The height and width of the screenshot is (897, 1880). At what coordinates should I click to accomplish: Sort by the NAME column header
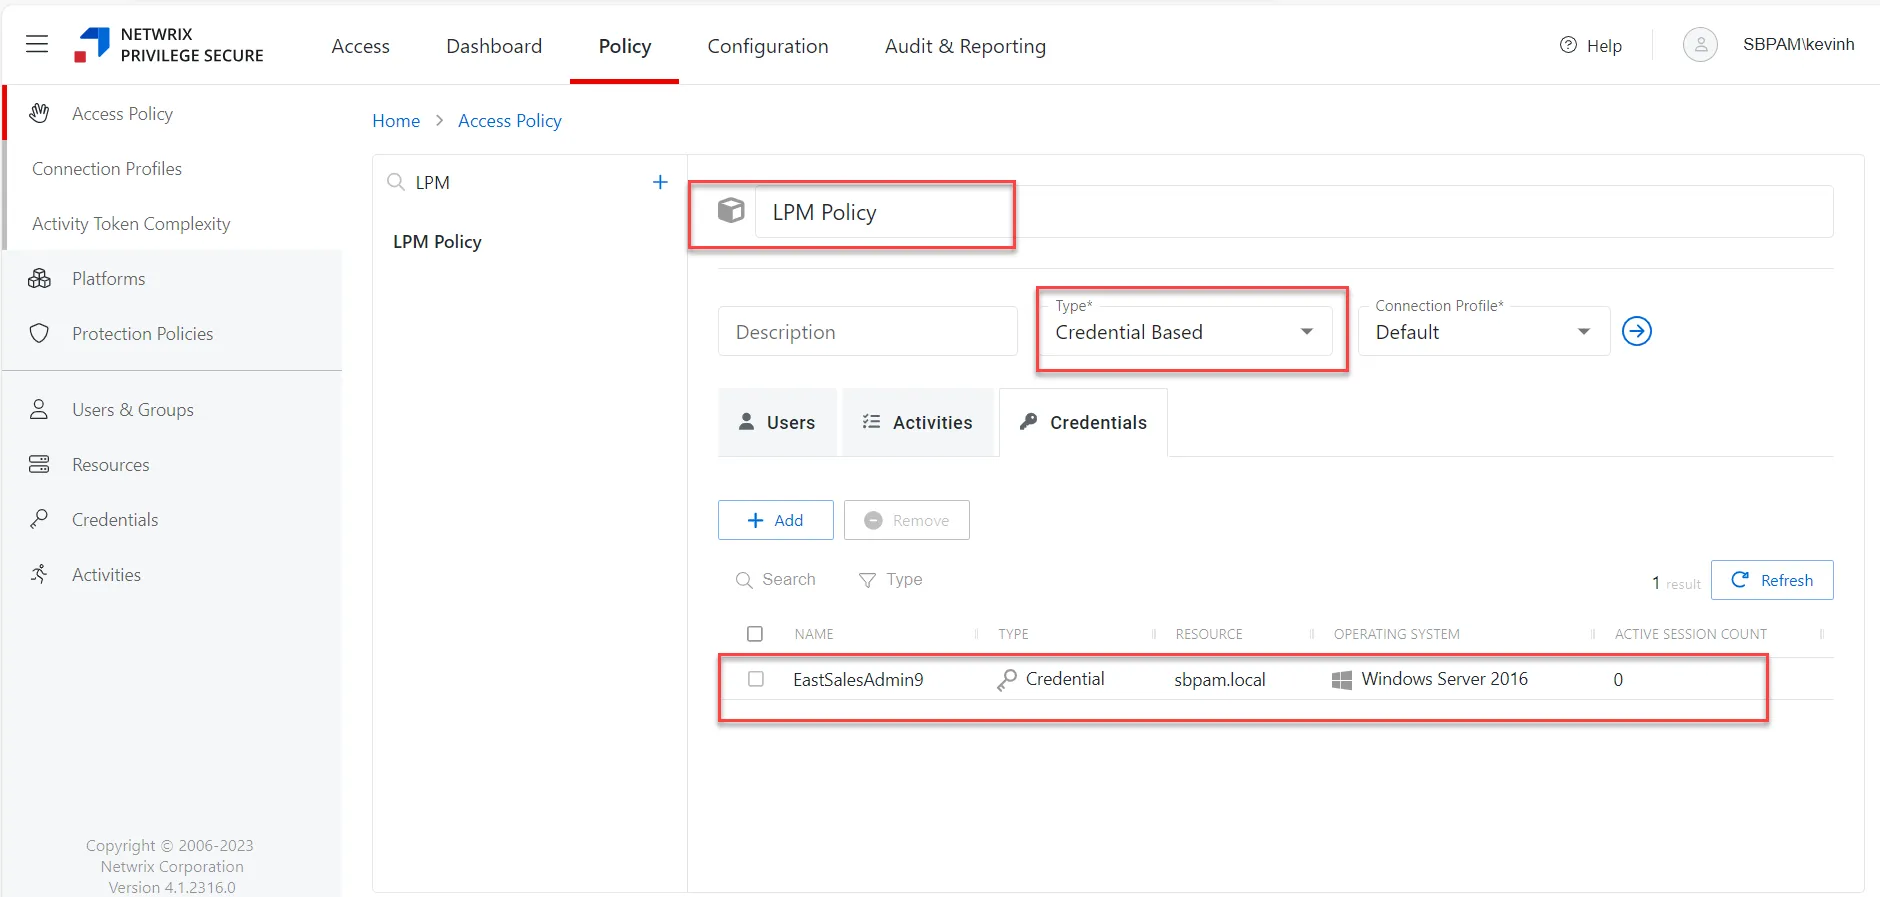(x=814, y=634)
